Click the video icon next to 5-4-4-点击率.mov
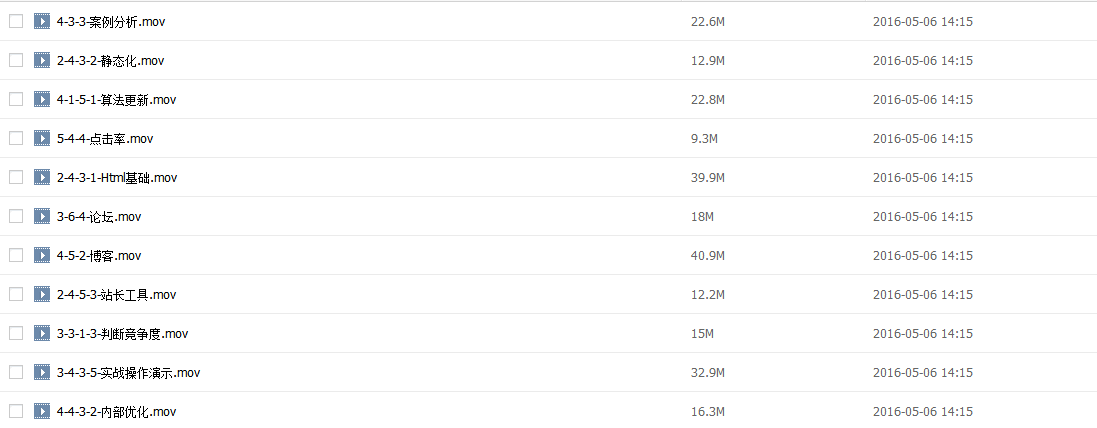Screen dimensions: 1097x428 [x=41, y=138]
